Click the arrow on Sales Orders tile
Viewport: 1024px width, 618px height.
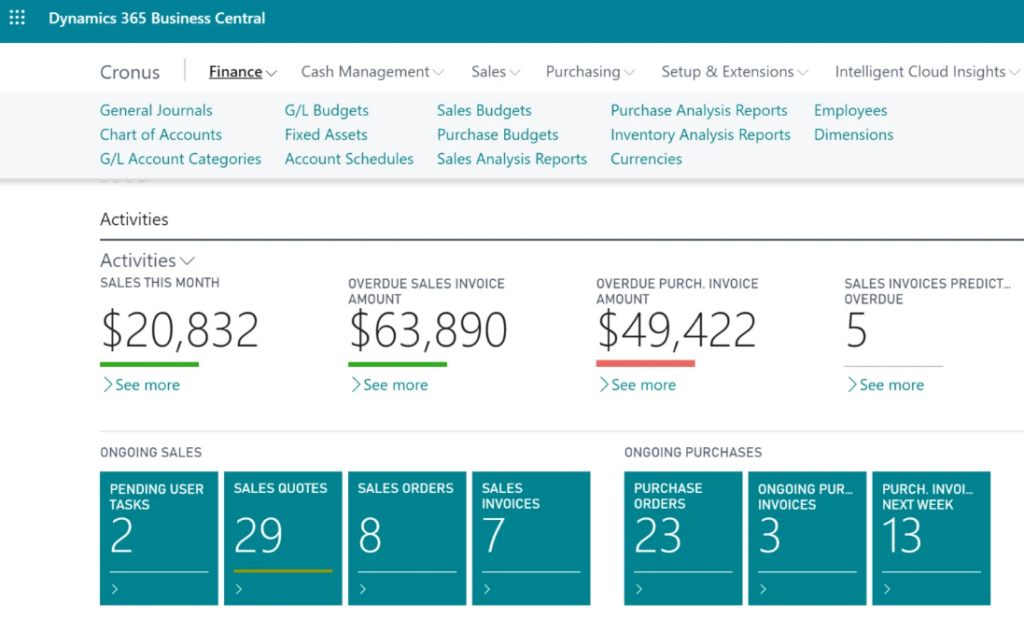coord(363,589)
